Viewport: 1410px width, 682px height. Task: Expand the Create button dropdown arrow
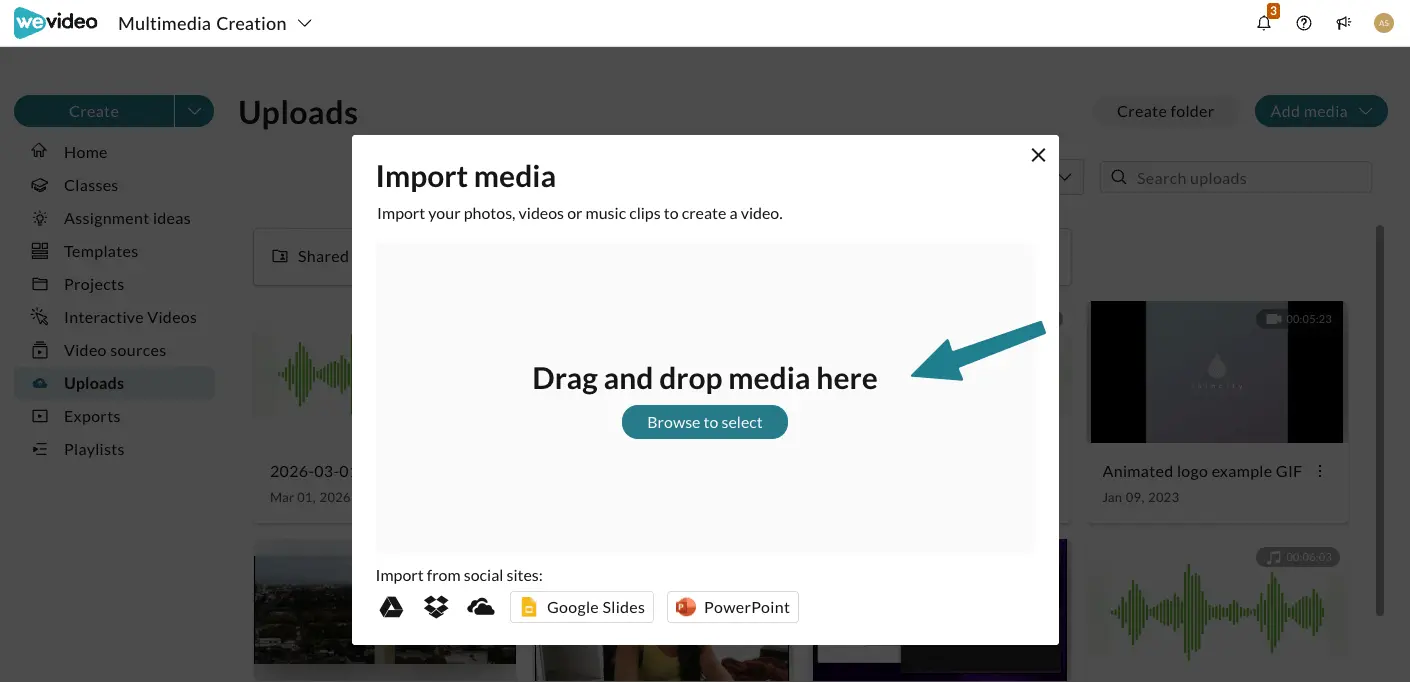click(x=194, y=111)
